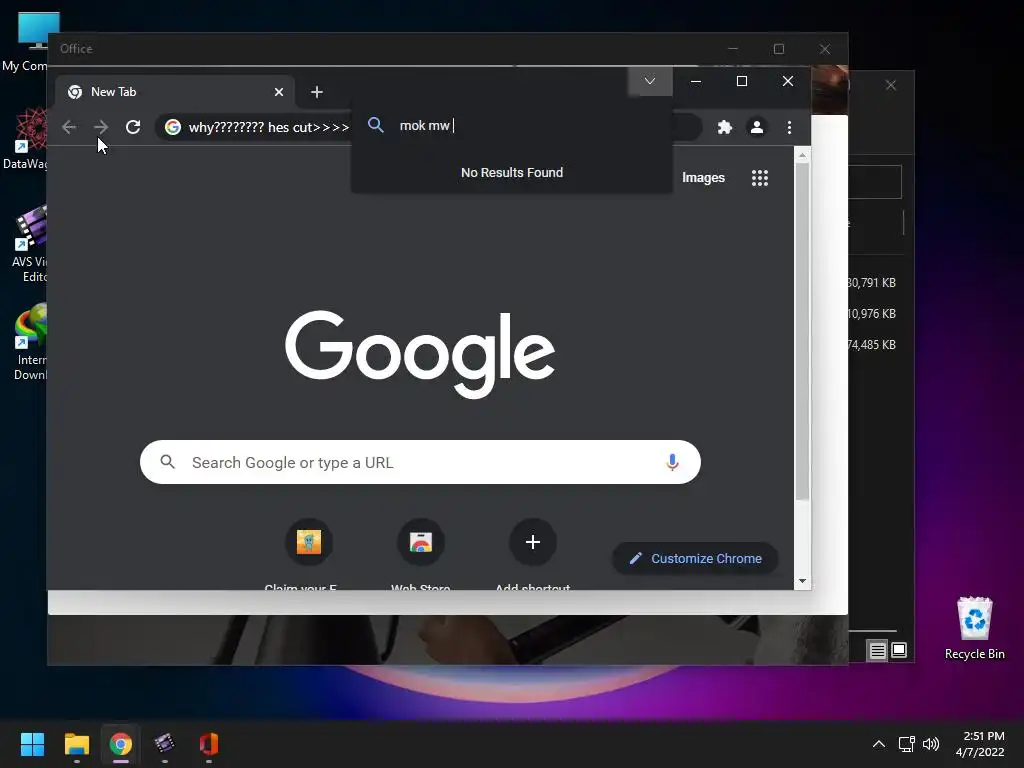Select the AVS Video Editor desktop shortcut
Viewport: 1024px width, 768px height.
click(27, 243)
